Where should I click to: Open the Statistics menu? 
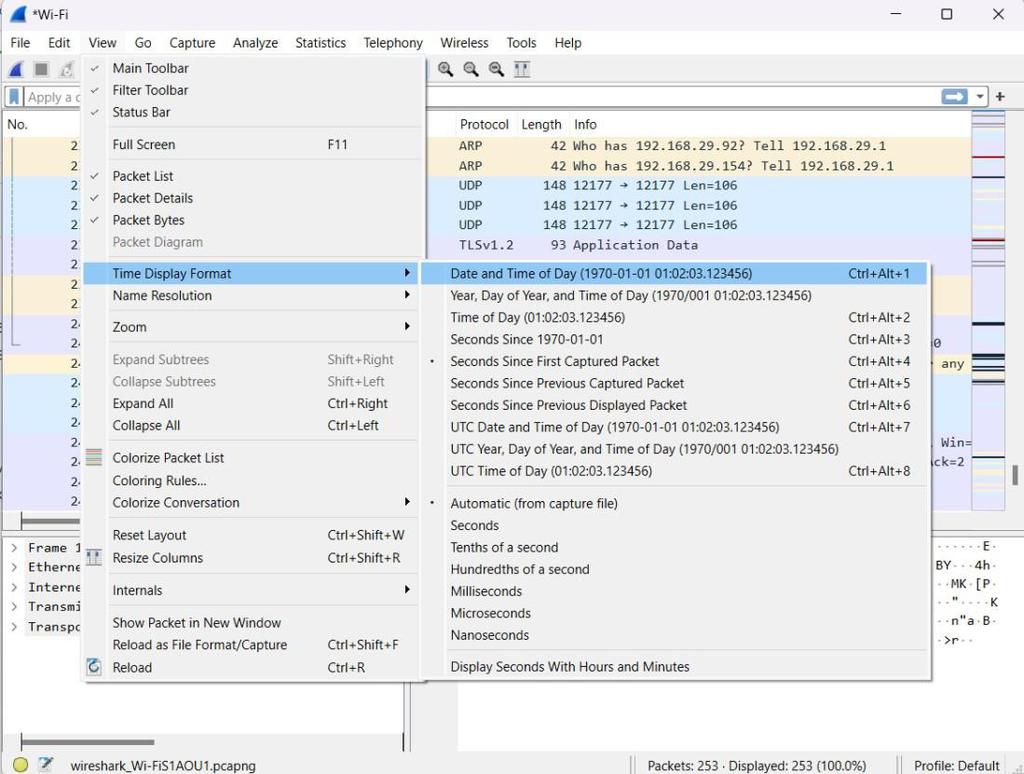point(321,43)
